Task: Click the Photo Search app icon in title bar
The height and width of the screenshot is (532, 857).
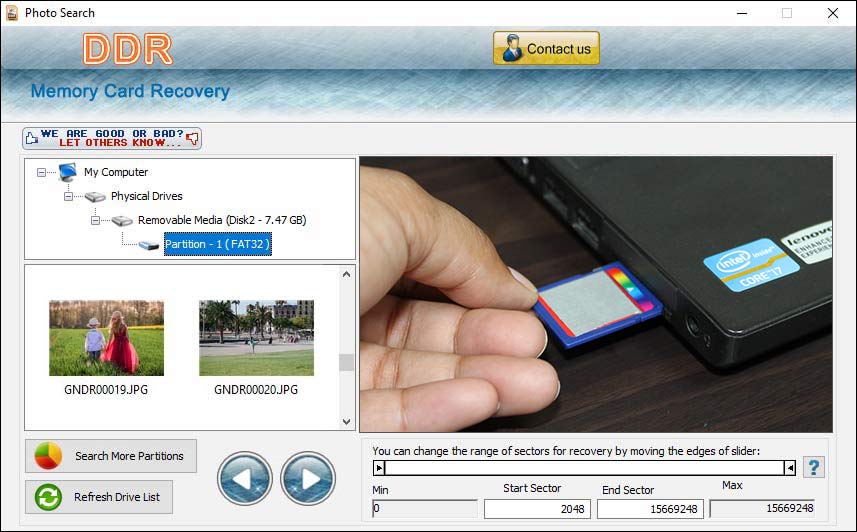Action: [12, 13]
